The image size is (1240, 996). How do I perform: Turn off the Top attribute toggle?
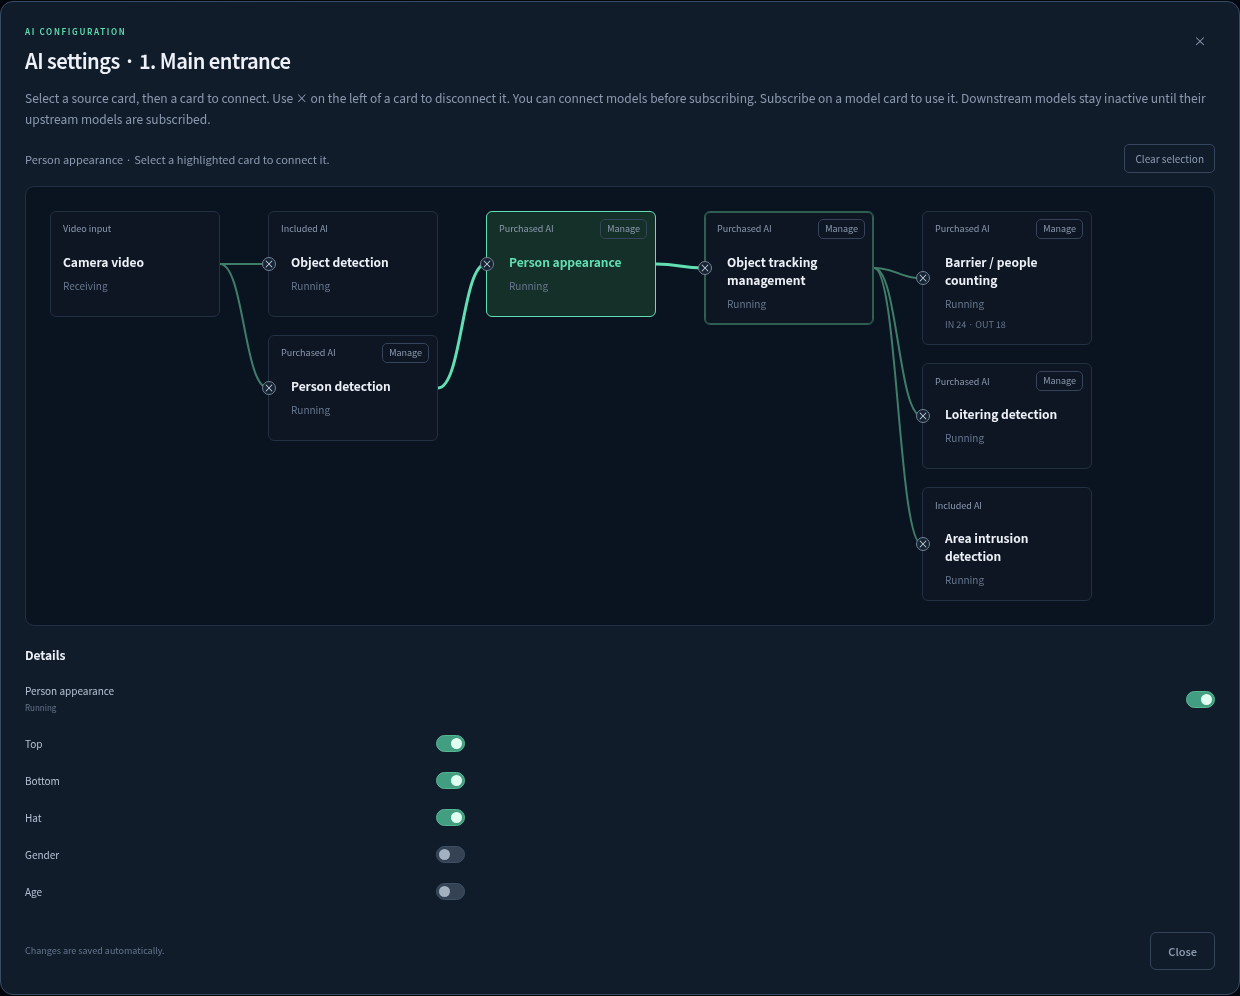click(x=450, y=743)
